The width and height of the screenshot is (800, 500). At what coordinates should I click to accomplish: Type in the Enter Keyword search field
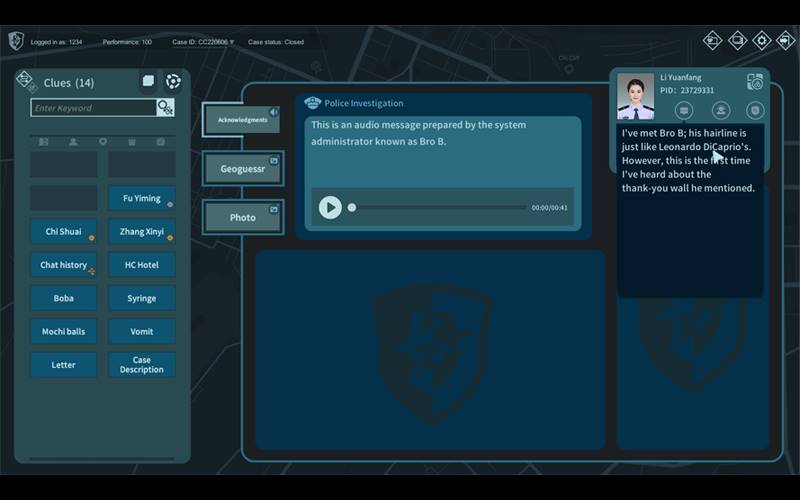92,108
